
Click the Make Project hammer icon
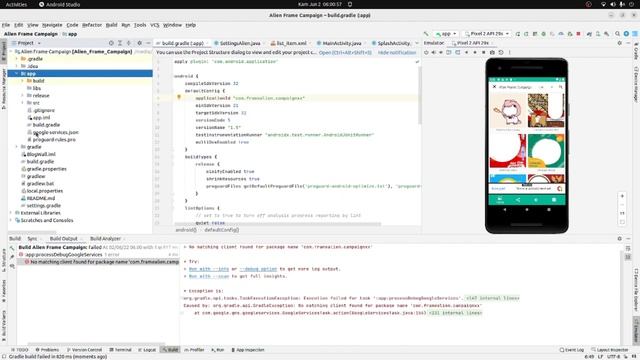[x=426, y=34]
